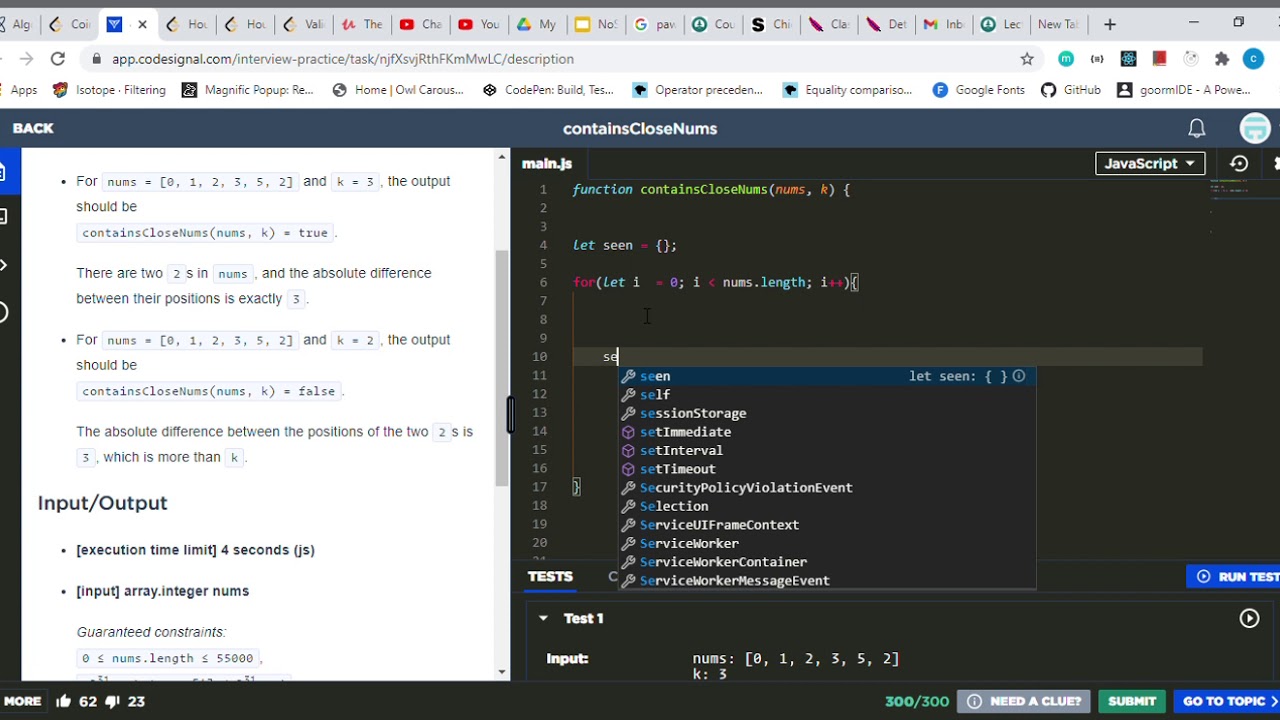This screenshot has height=720, width=1280.
Task: Switch to the Vali... browser tab
Action: click(303, 24)
